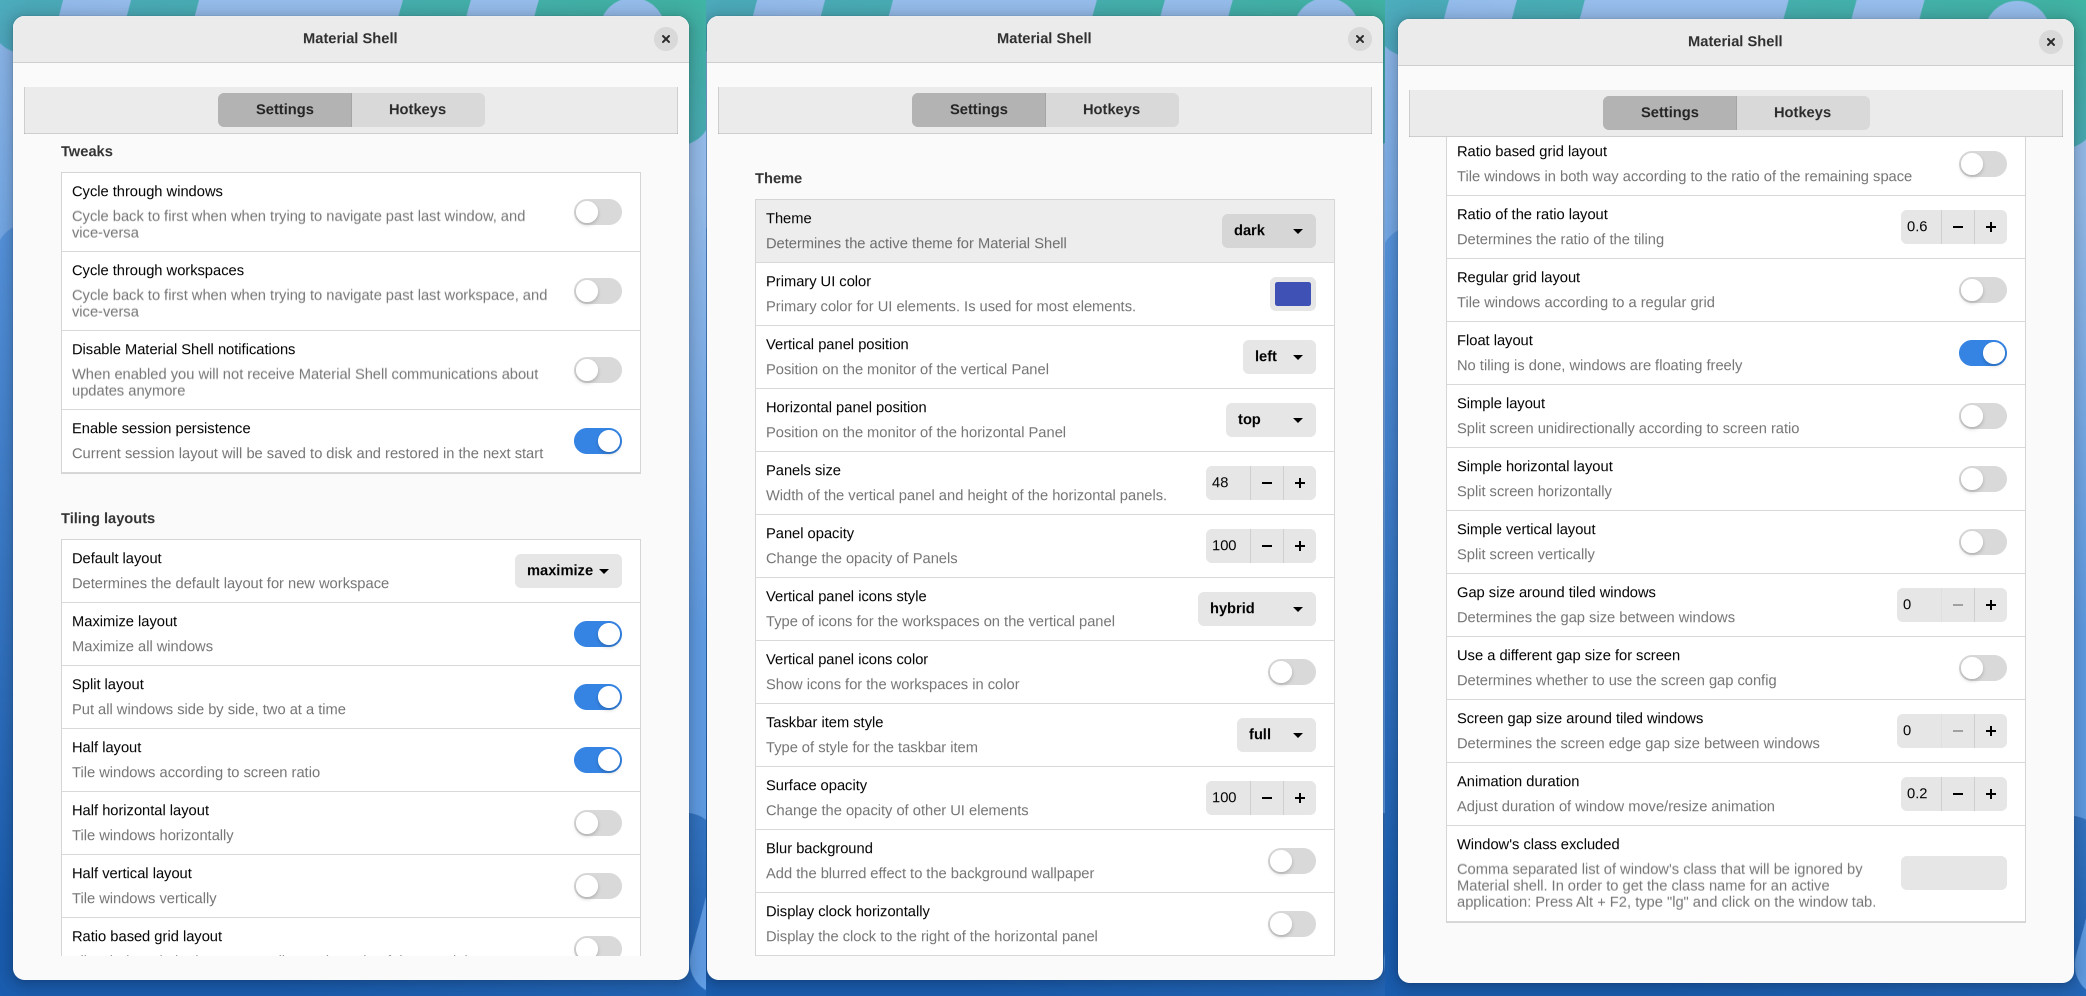Toggle Use a different gap size for screen
Image resolution: width=2086 pixels, height=996 pixels.
coord(1983,668)
